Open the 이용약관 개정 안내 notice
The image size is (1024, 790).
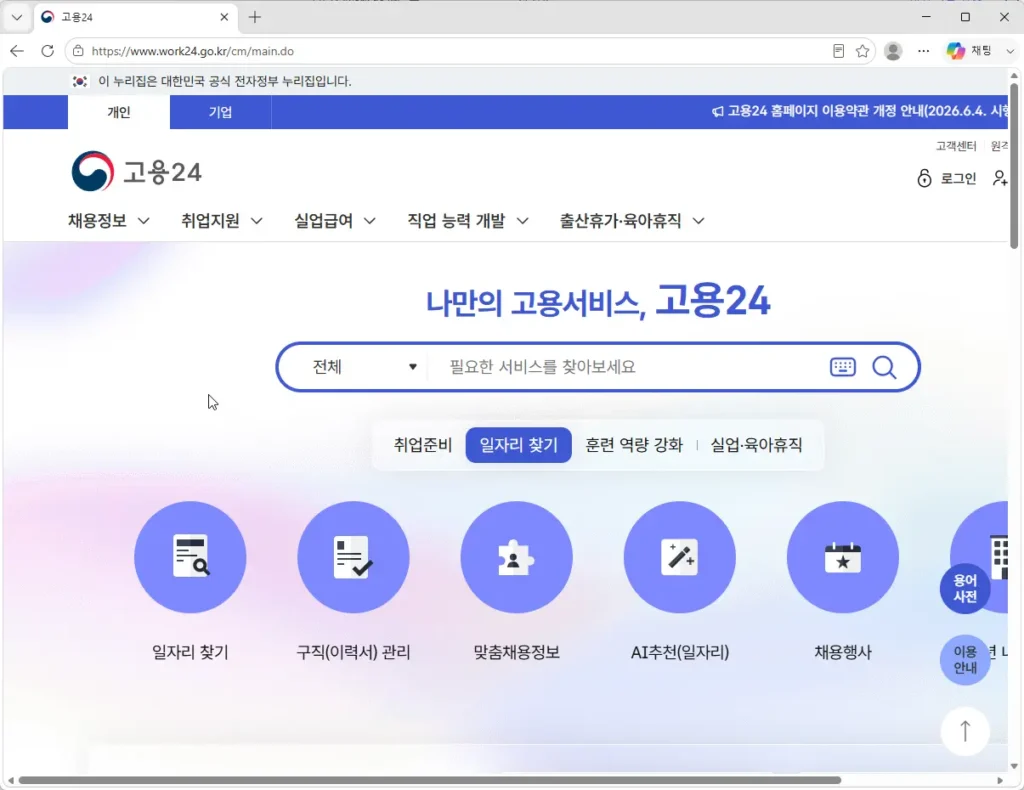(868, 112)
